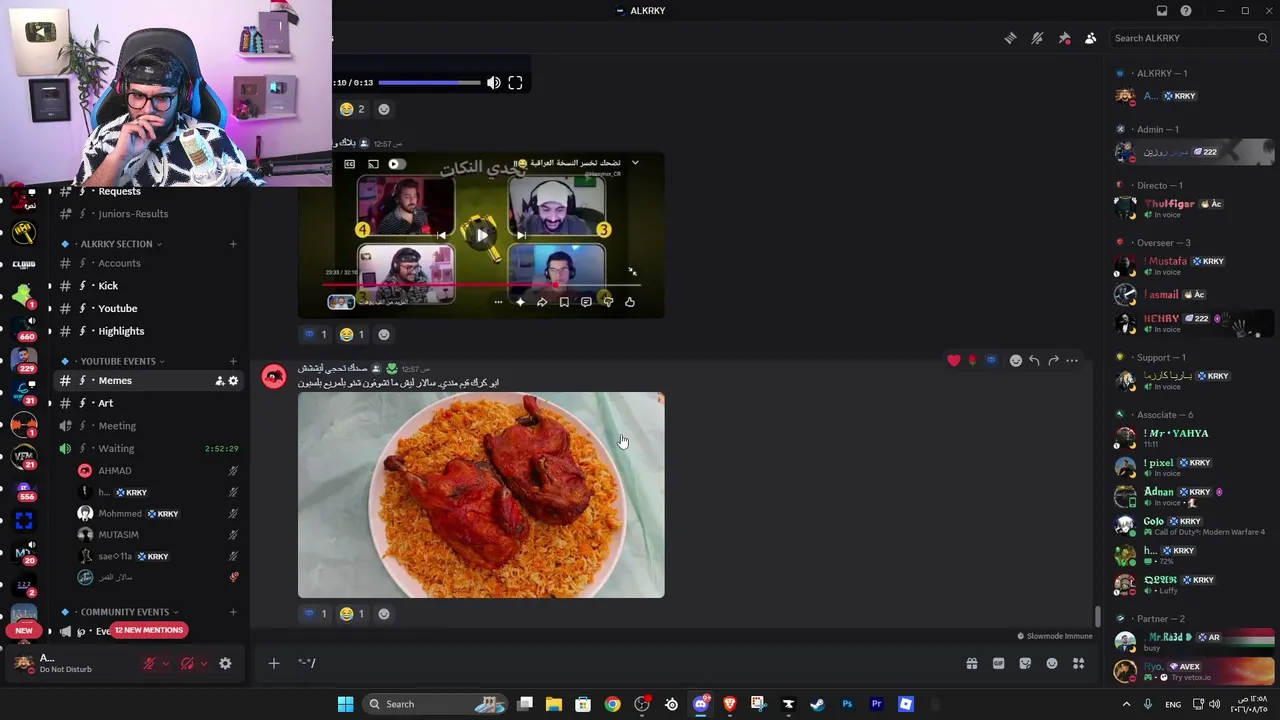The width and height of the screenshot is (1280, 720).
Task: Create channel in ALKRKY SECTION
Action: point(233,244)
